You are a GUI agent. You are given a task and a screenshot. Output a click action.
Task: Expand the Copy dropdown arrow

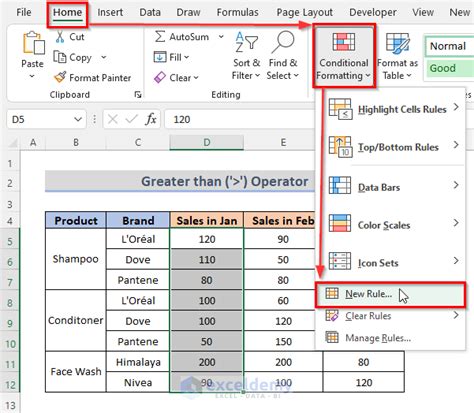click(x=104, y=57)
